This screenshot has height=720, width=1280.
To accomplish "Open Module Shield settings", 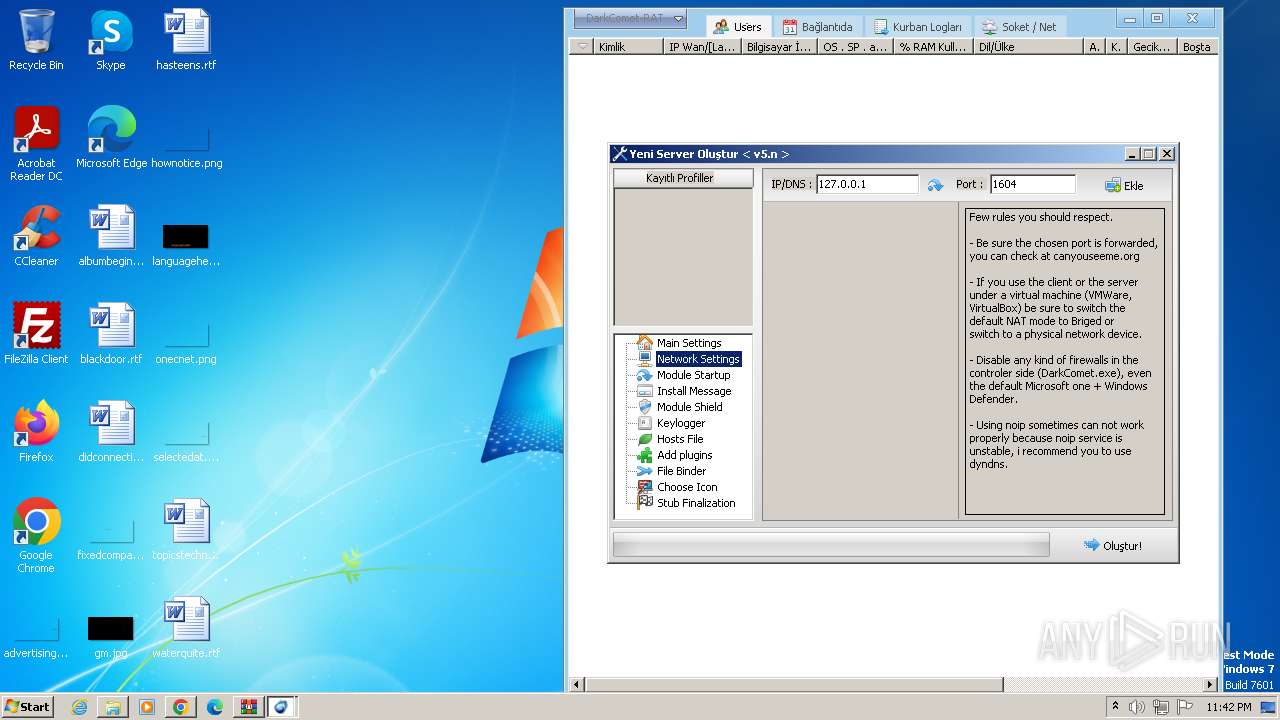I will [x=689, y=407].
